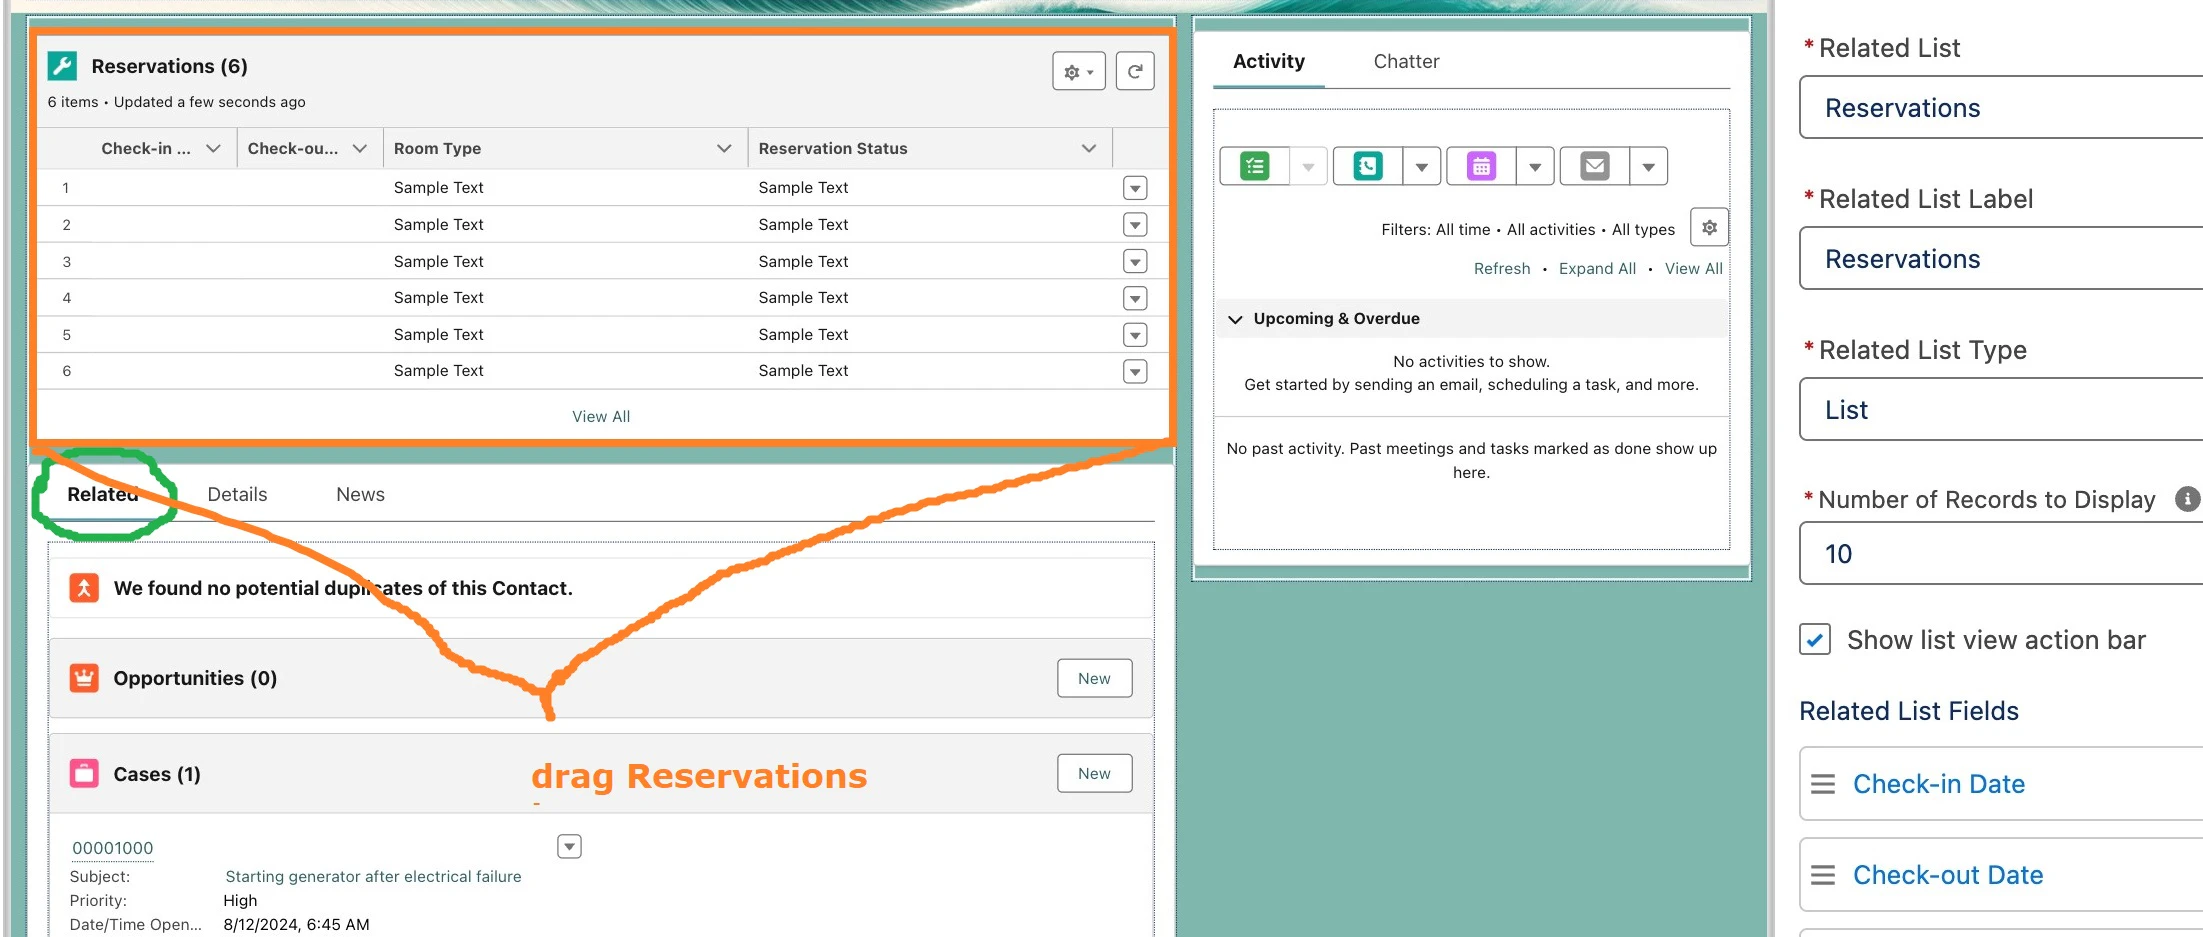Toggle the Show list view action bar checkbox
The width and height of the screenshot is (2203, 937).
(x=1815, y=639)
